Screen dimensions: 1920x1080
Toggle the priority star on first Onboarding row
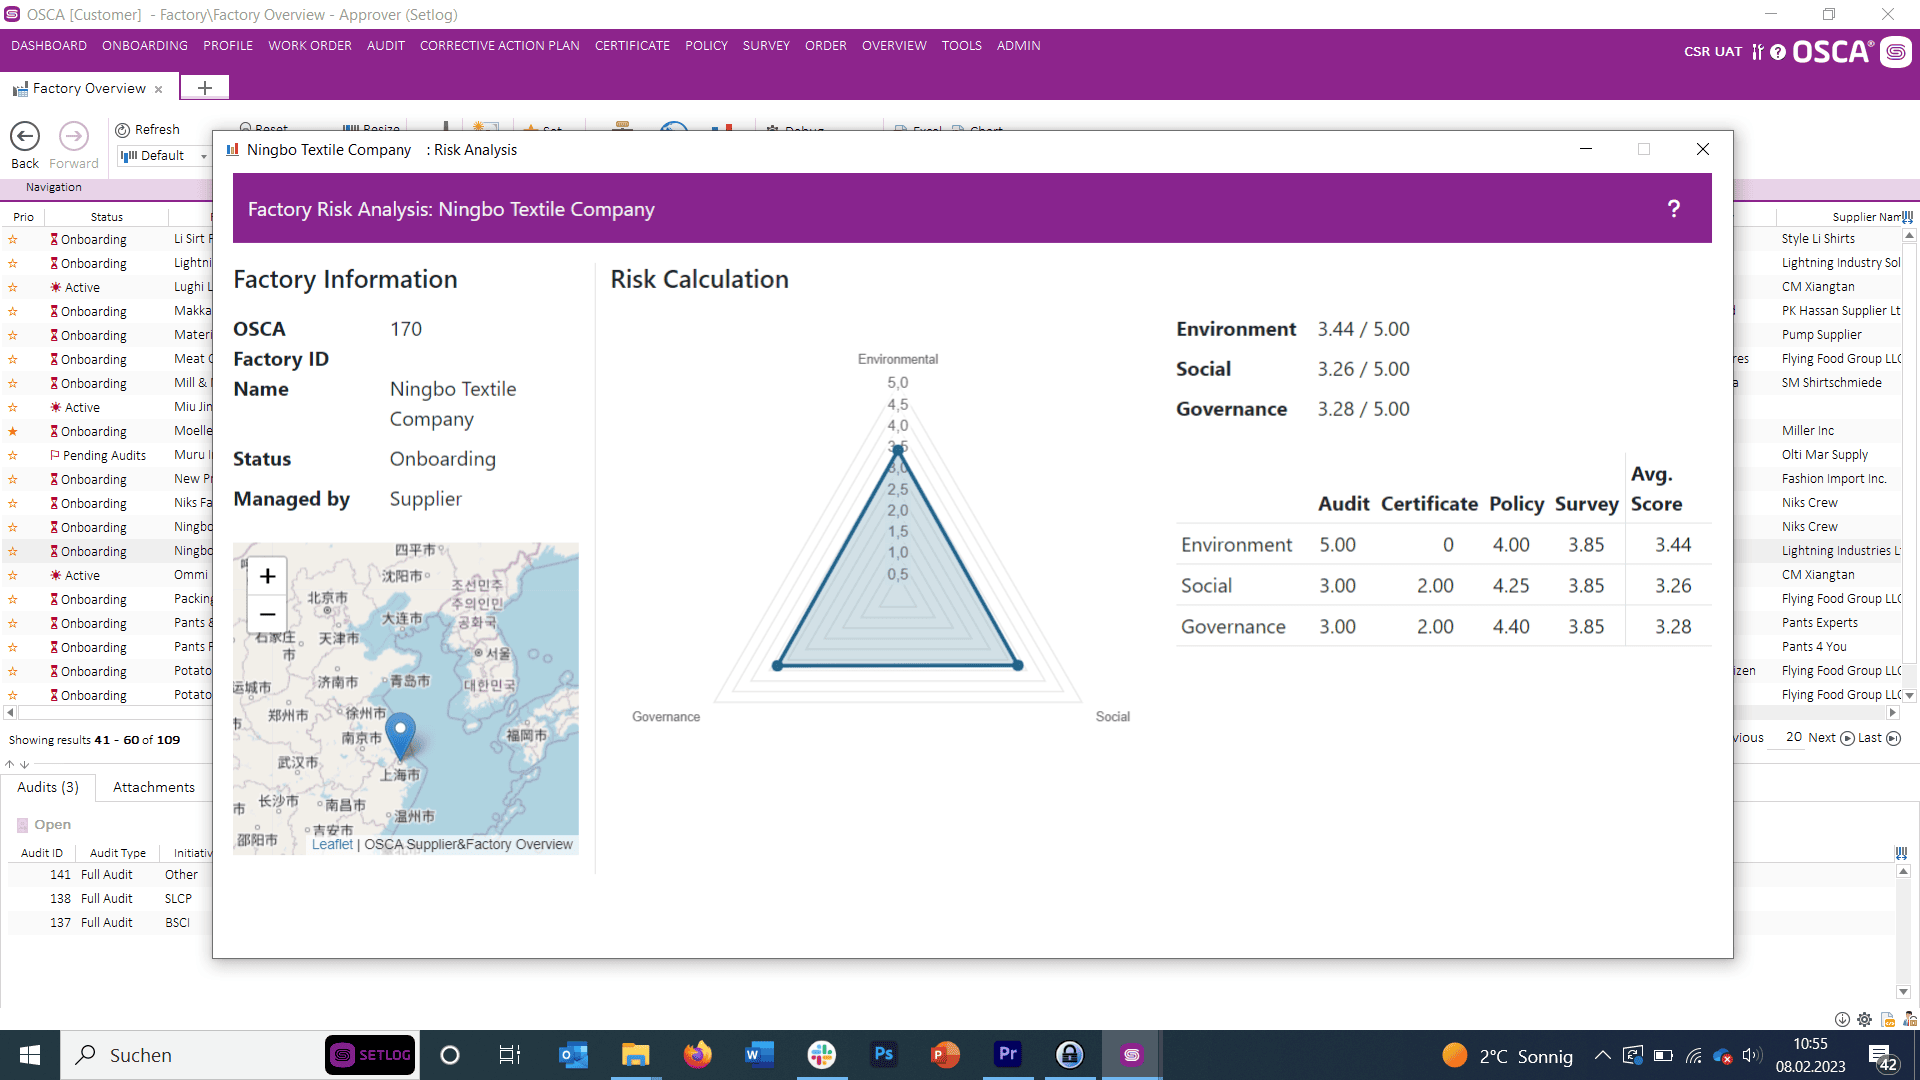pyautogui.click(x=13, y=240)
